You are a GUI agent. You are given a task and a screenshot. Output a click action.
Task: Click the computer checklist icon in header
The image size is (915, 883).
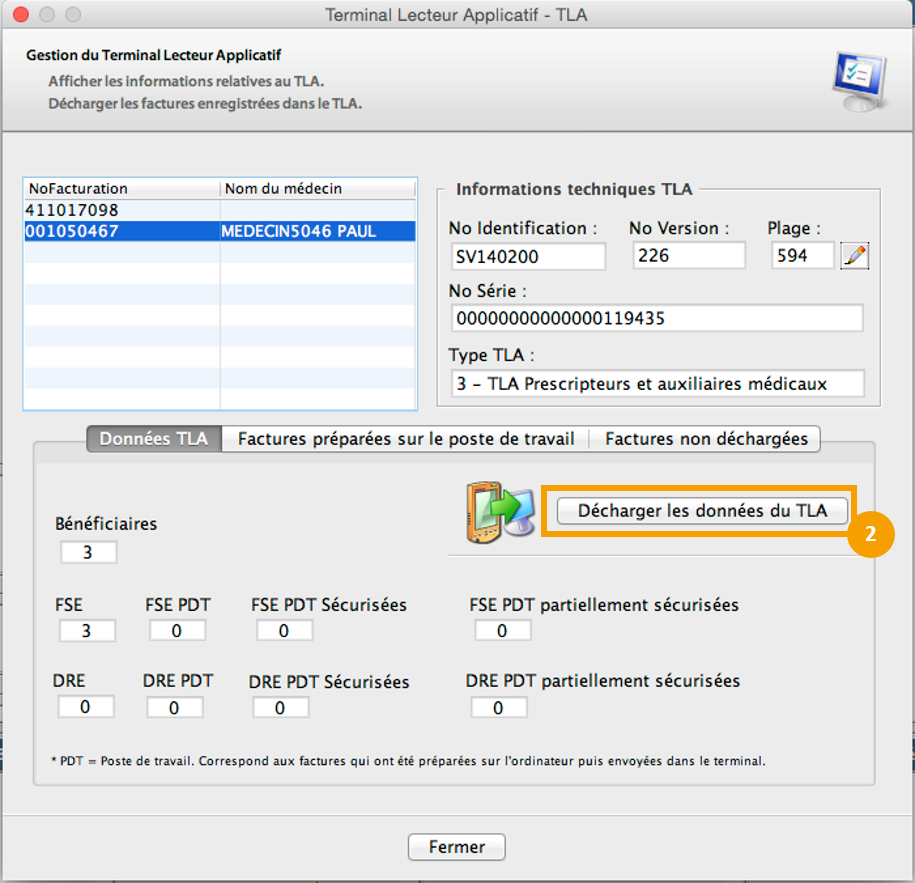click(x=858, y=82)
